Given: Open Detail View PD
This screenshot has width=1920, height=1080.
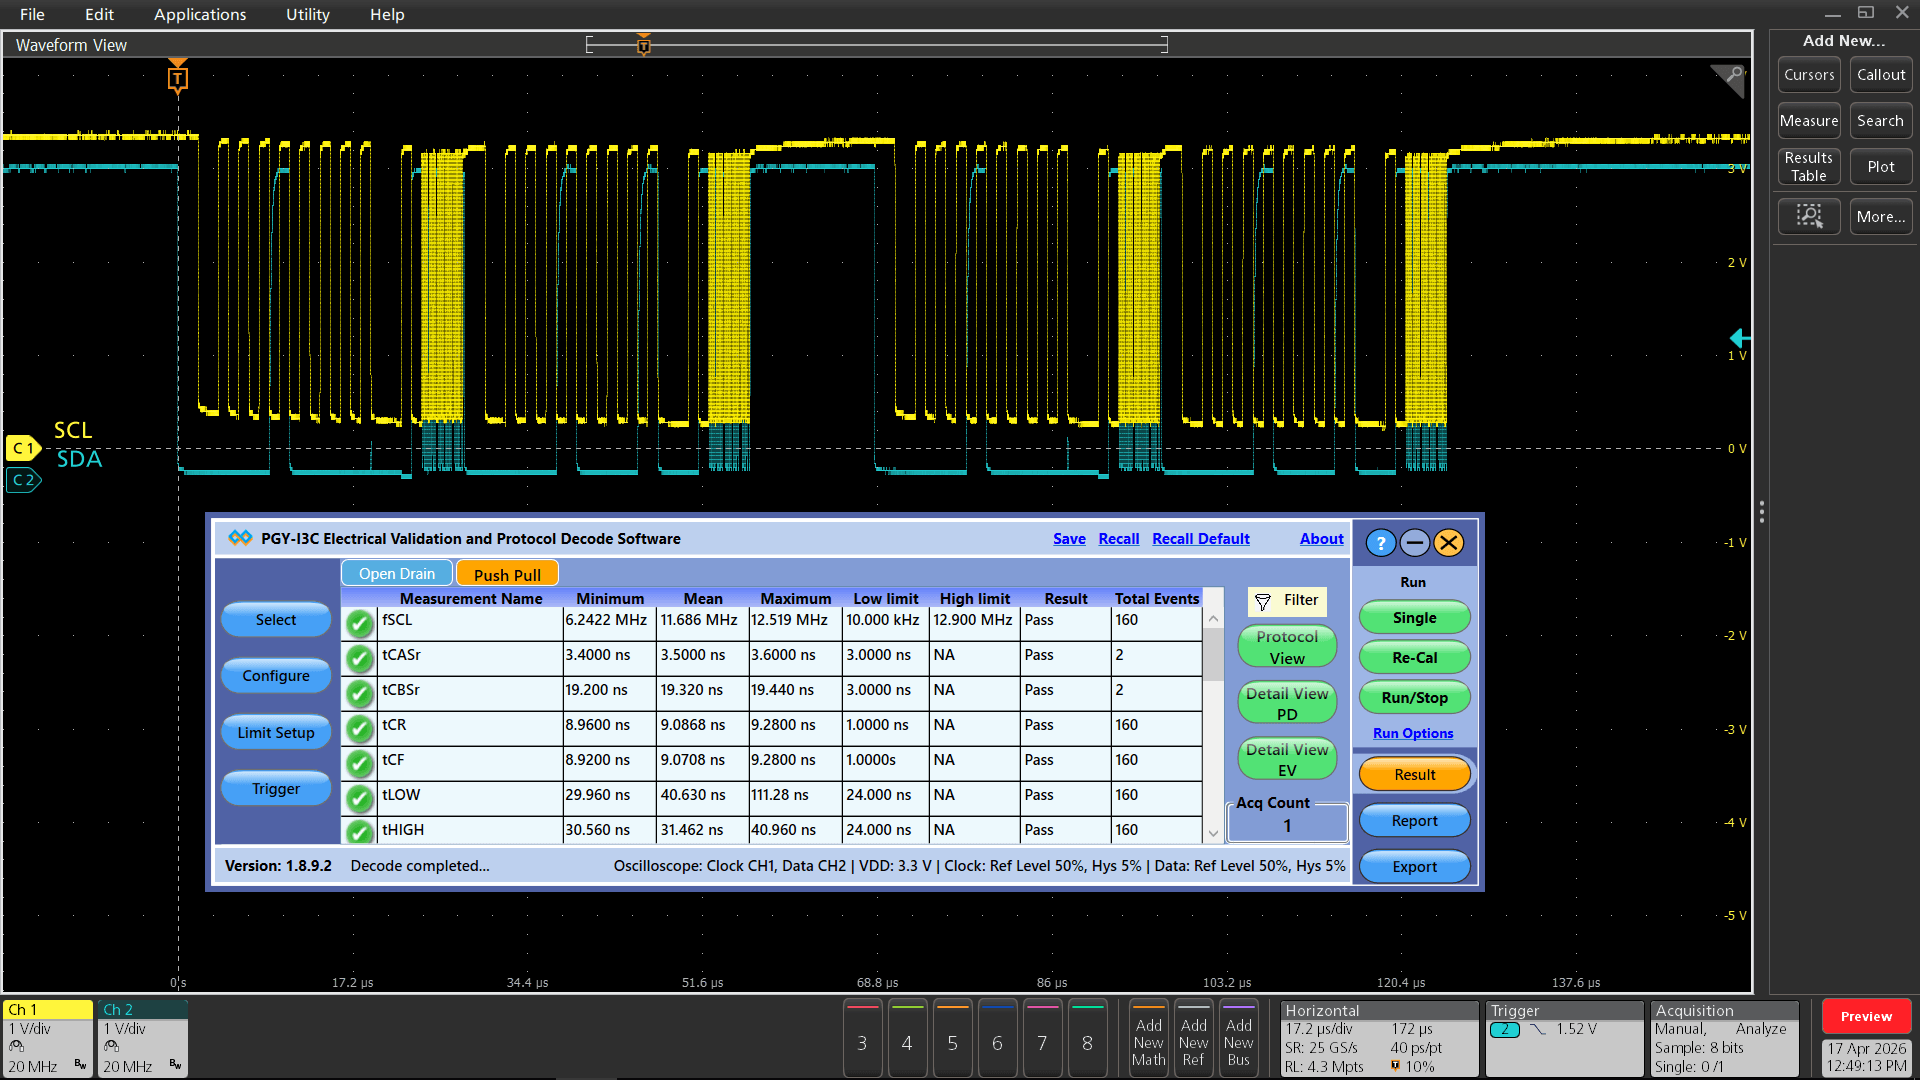Looking at the screenshot, I should coord(1287,703).
